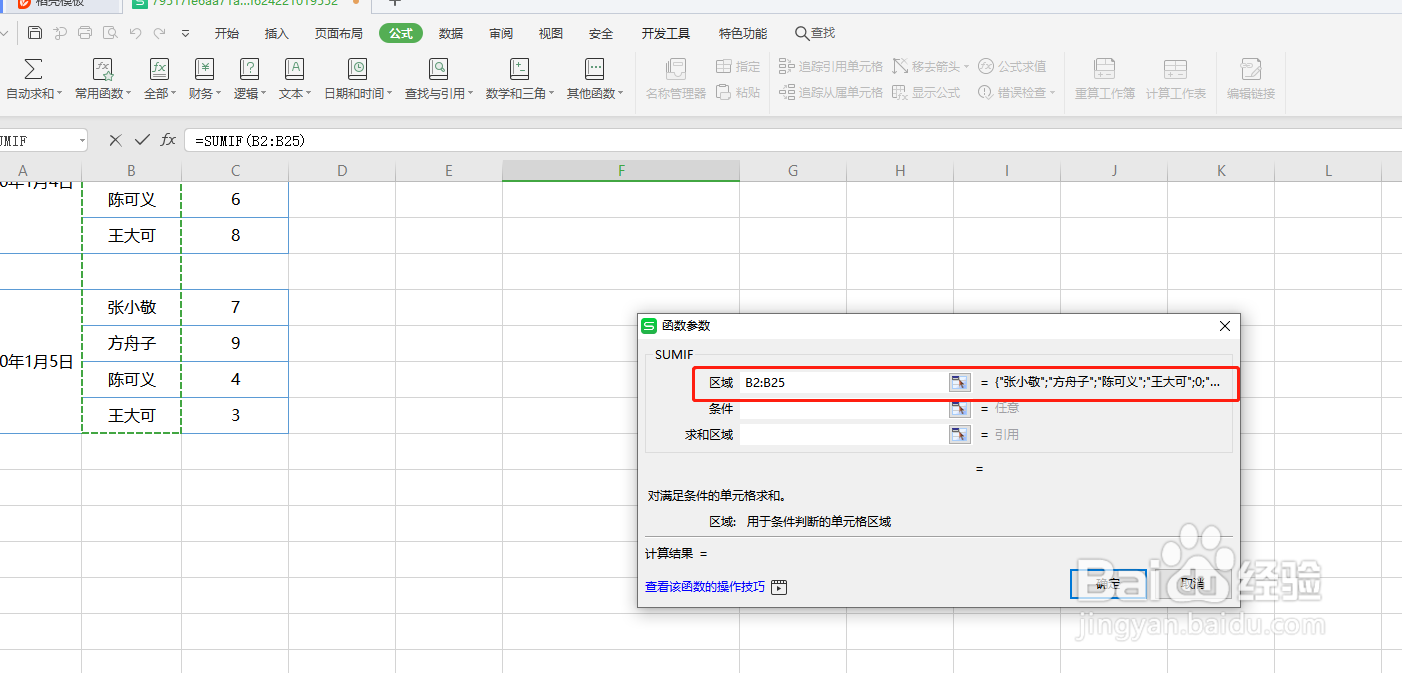
Task: Click the 粘贴 names button in ribbon
Action: tap(738, 92)
